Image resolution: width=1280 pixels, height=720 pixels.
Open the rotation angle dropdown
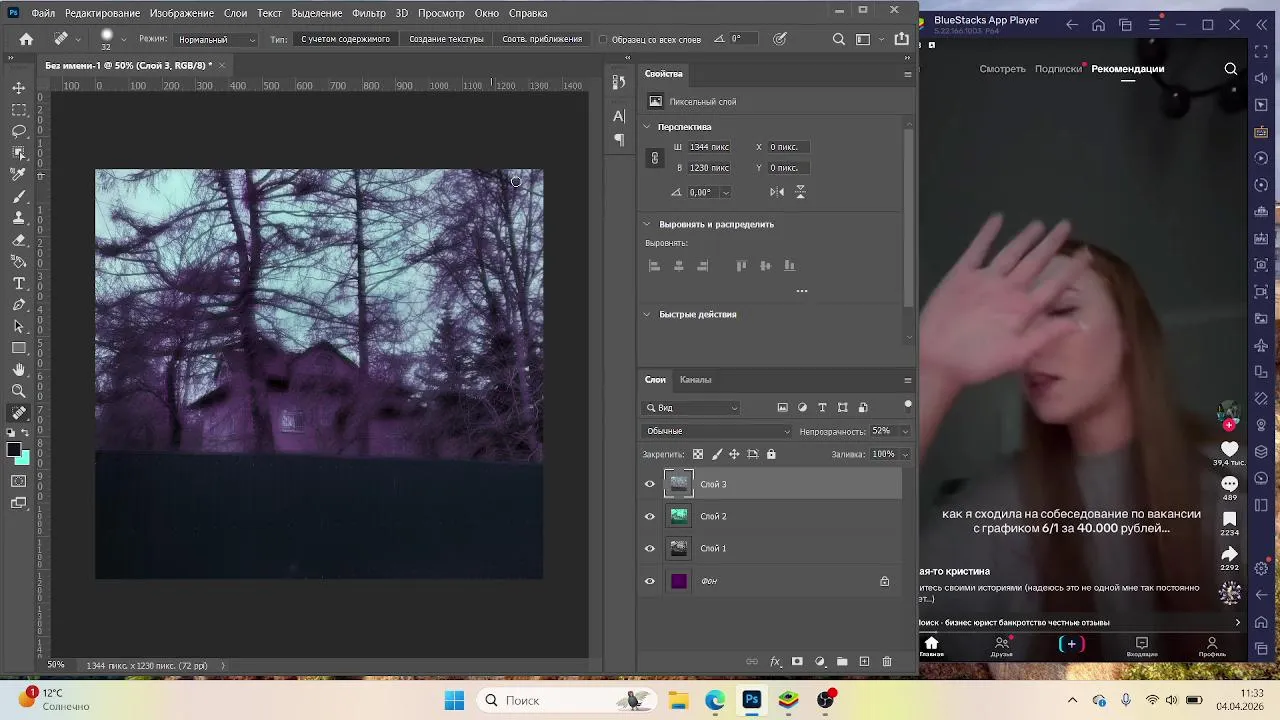point(725,192)
